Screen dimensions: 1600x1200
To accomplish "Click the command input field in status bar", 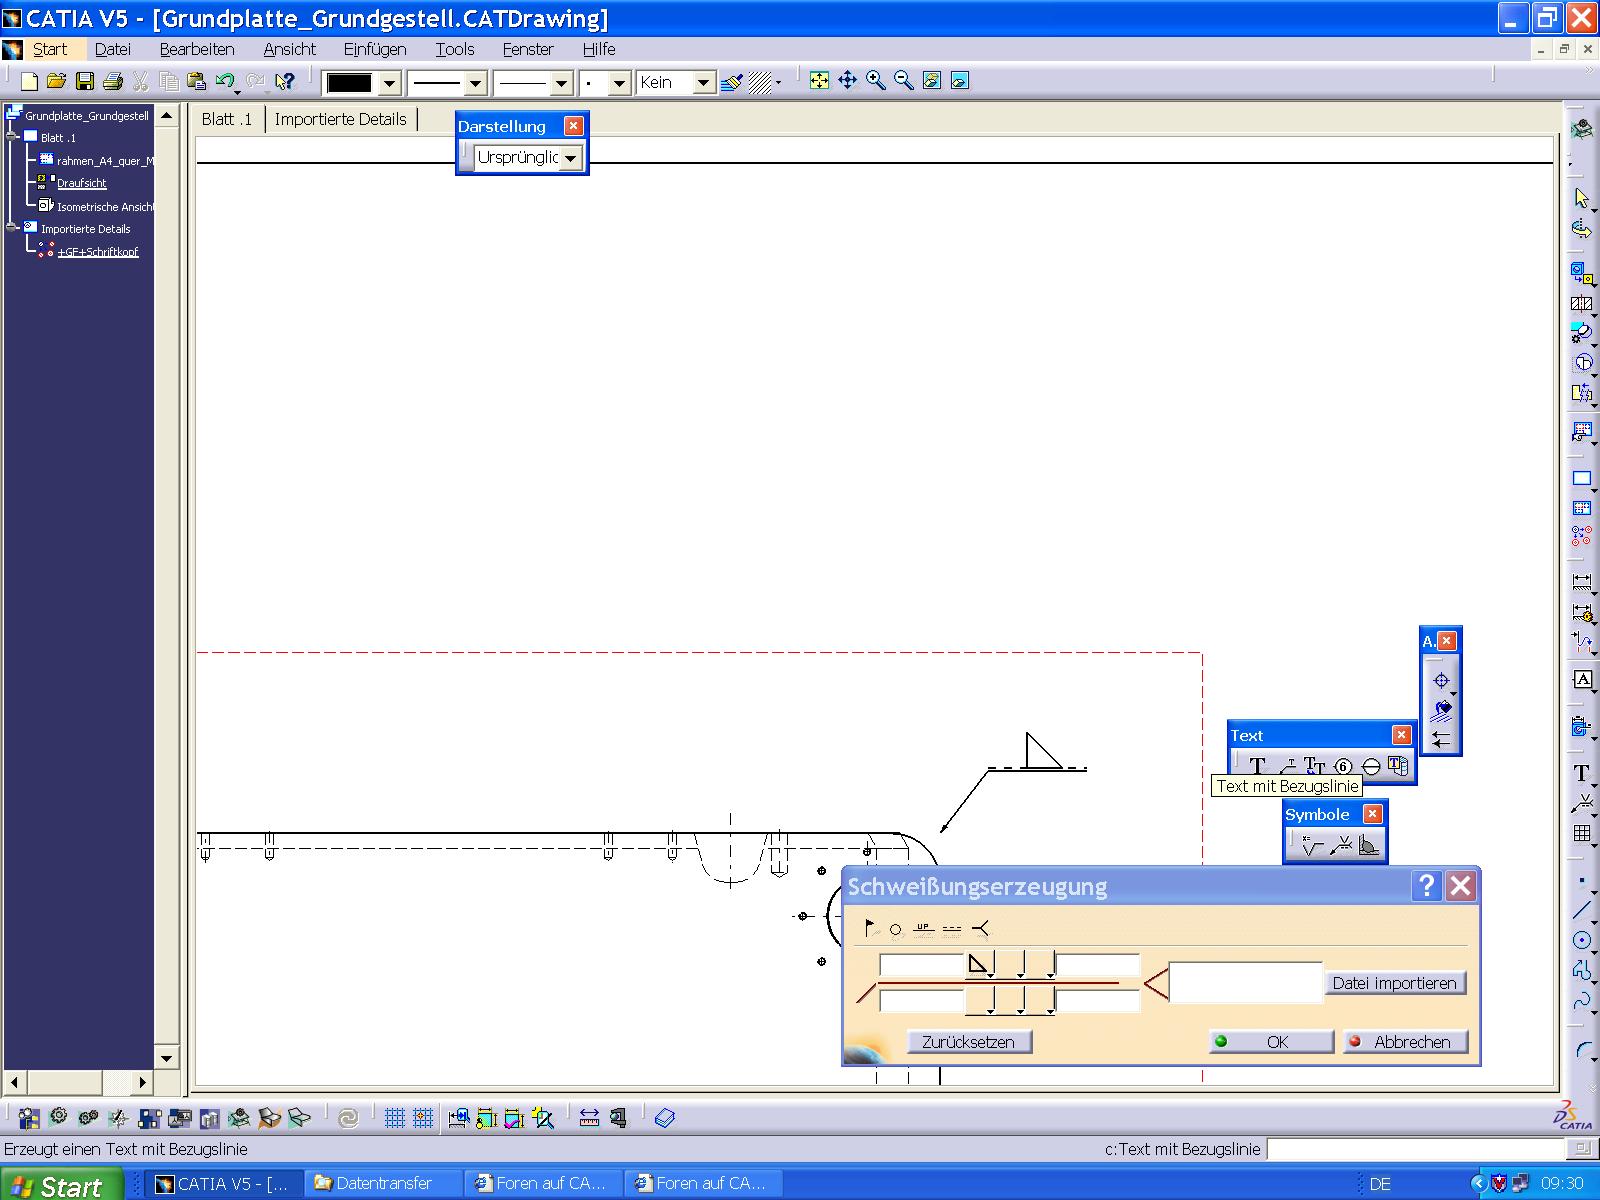I will [1415, 1149].
